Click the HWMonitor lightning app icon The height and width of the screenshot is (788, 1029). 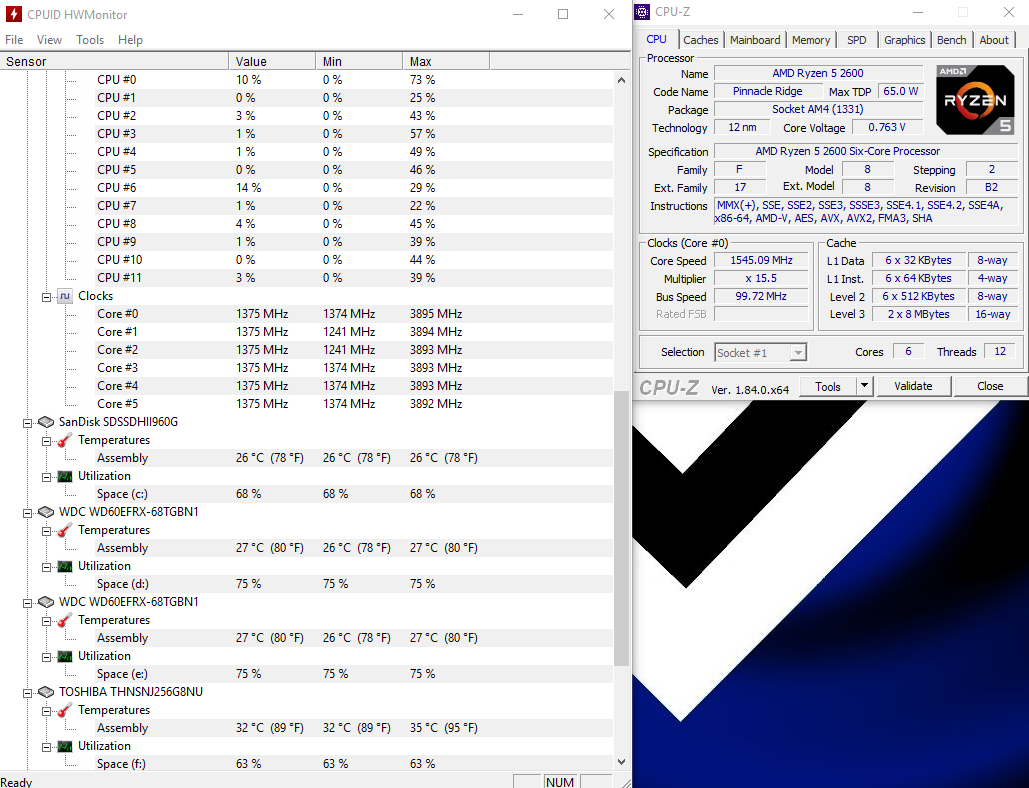[13, 14]
